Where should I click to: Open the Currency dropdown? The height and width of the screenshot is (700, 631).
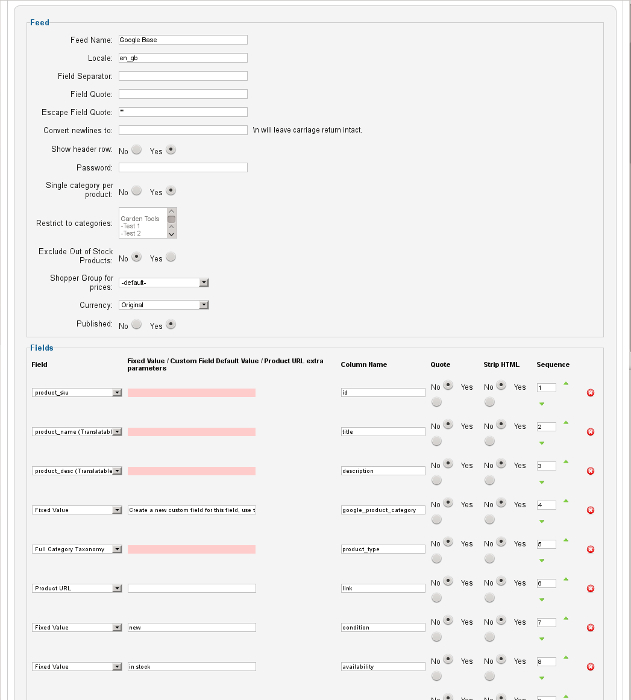pos(164,305)
